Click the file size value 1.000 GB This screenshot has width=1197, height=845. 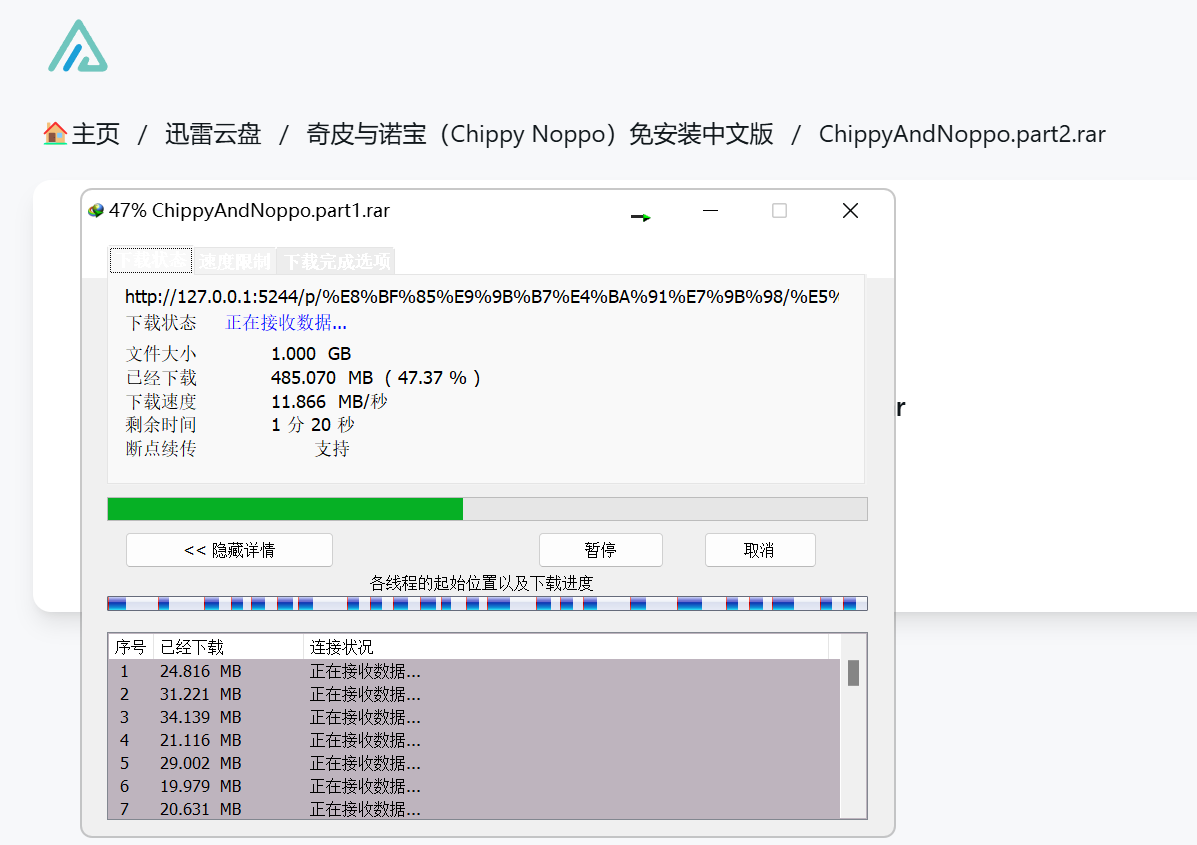point(311,354)
